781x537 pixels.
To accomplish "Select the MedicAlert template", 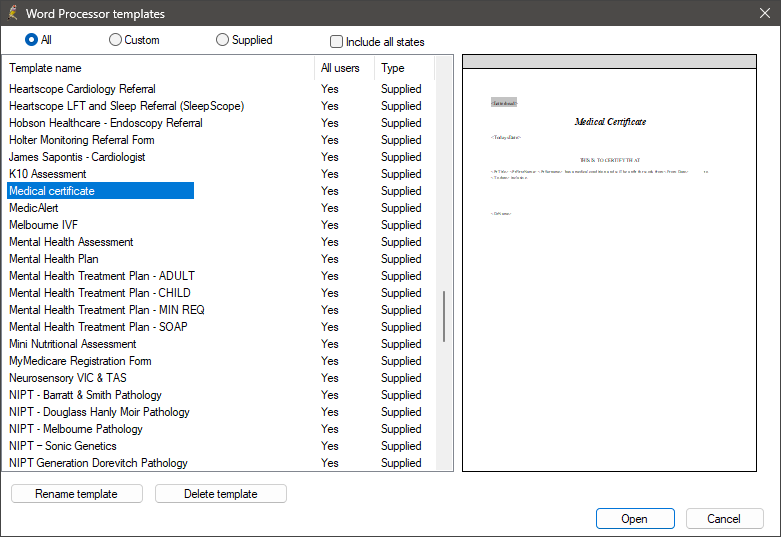I will [34, 208].
